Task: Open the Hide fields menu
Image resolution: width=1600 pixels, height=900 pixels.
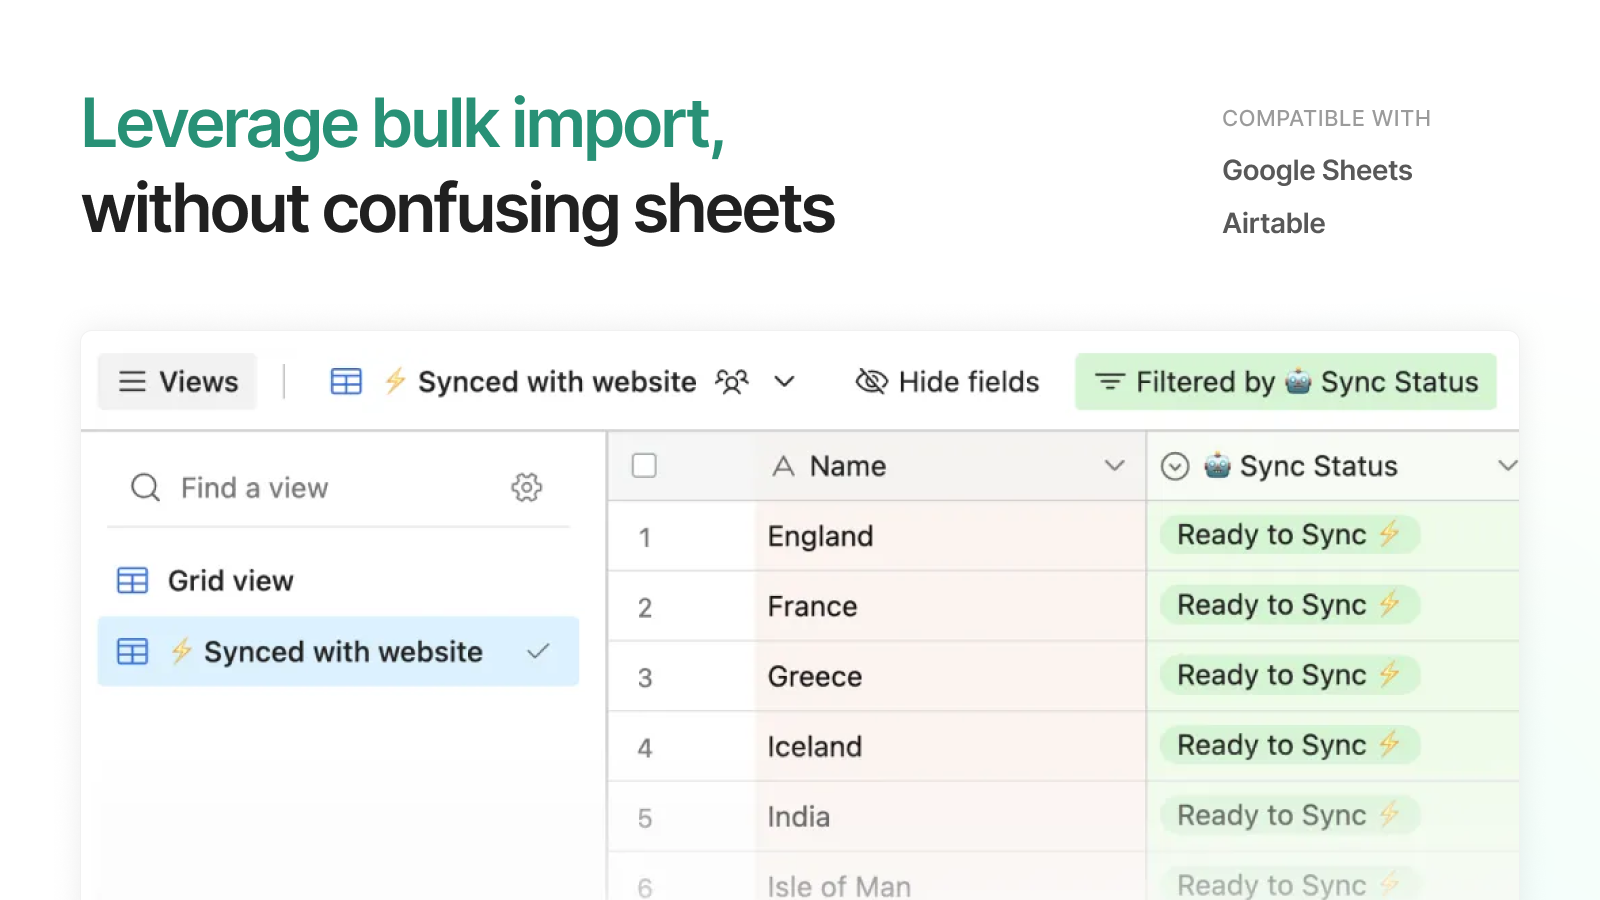Action: 948,381
